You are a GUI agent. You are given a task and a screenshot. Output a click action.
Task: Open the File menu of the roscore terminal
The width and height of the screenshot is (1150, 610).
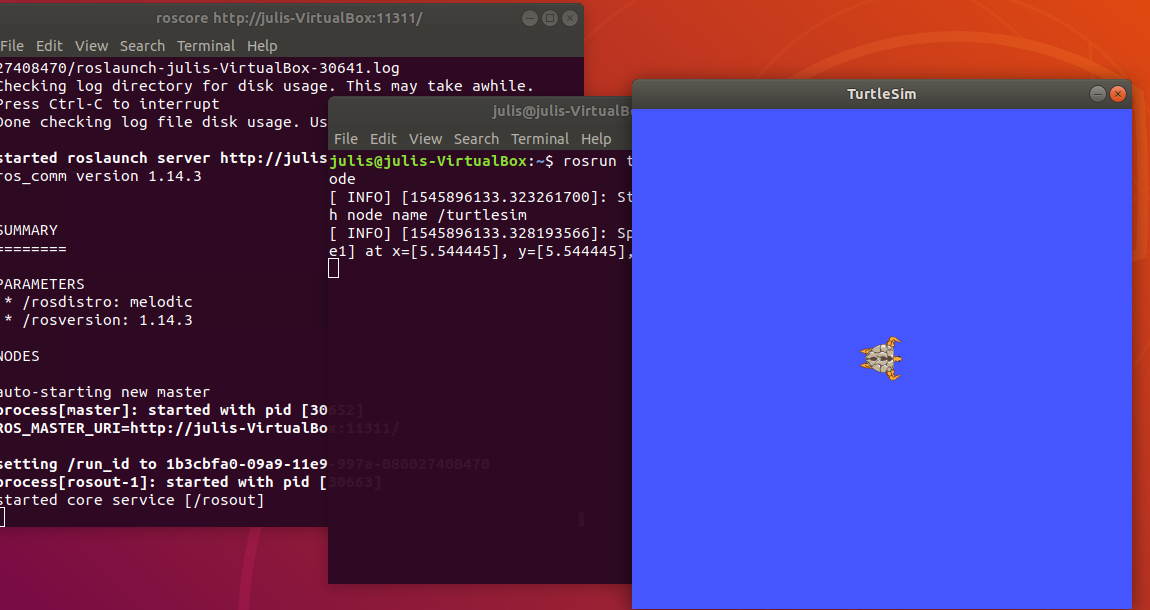click(x=11, y=45)
